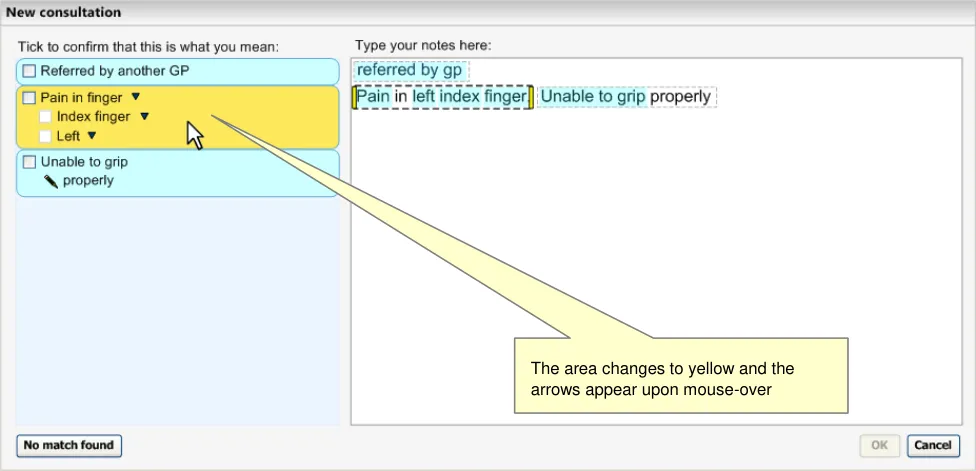Click the OK button
The height and width of the screenshot is (471, 976).
[879, 445]
